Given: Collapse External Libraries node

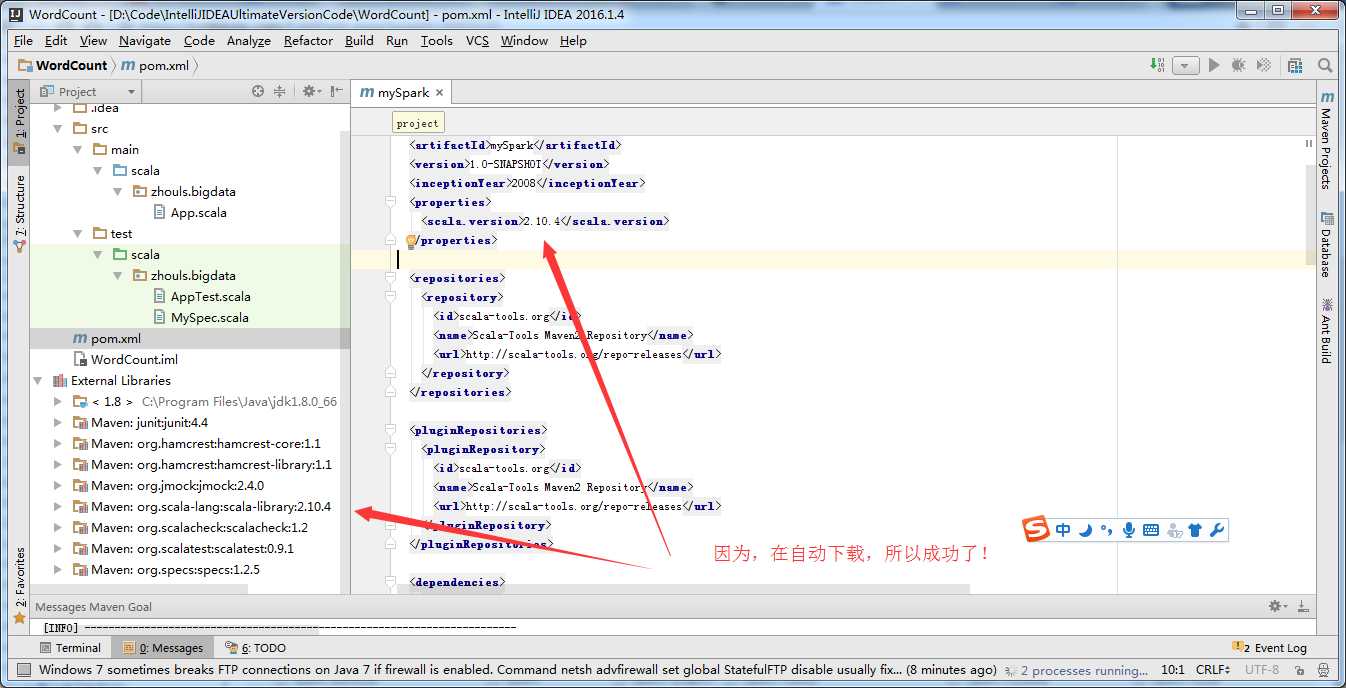Looking at the screenshot, I should (x=38, y=380).
